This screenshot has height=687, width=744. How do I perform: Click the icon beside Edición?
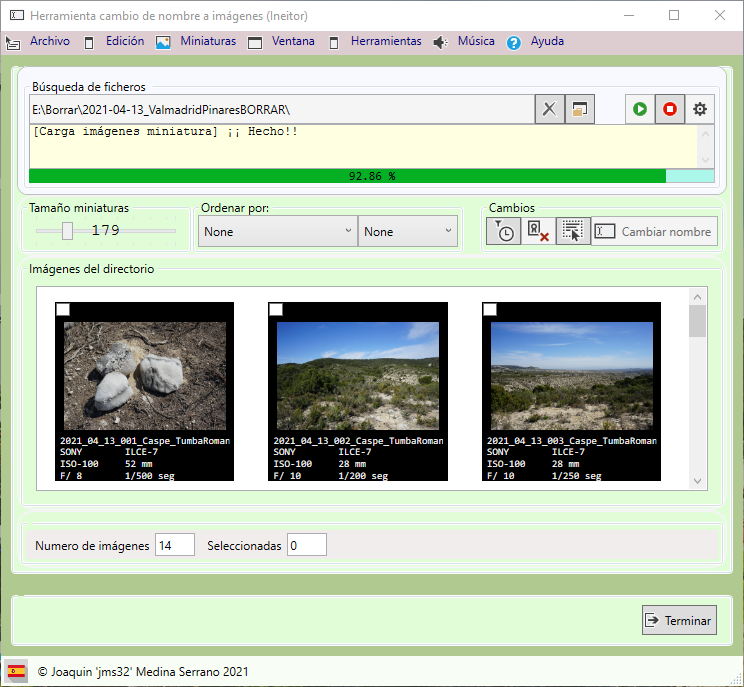point(89,43)
